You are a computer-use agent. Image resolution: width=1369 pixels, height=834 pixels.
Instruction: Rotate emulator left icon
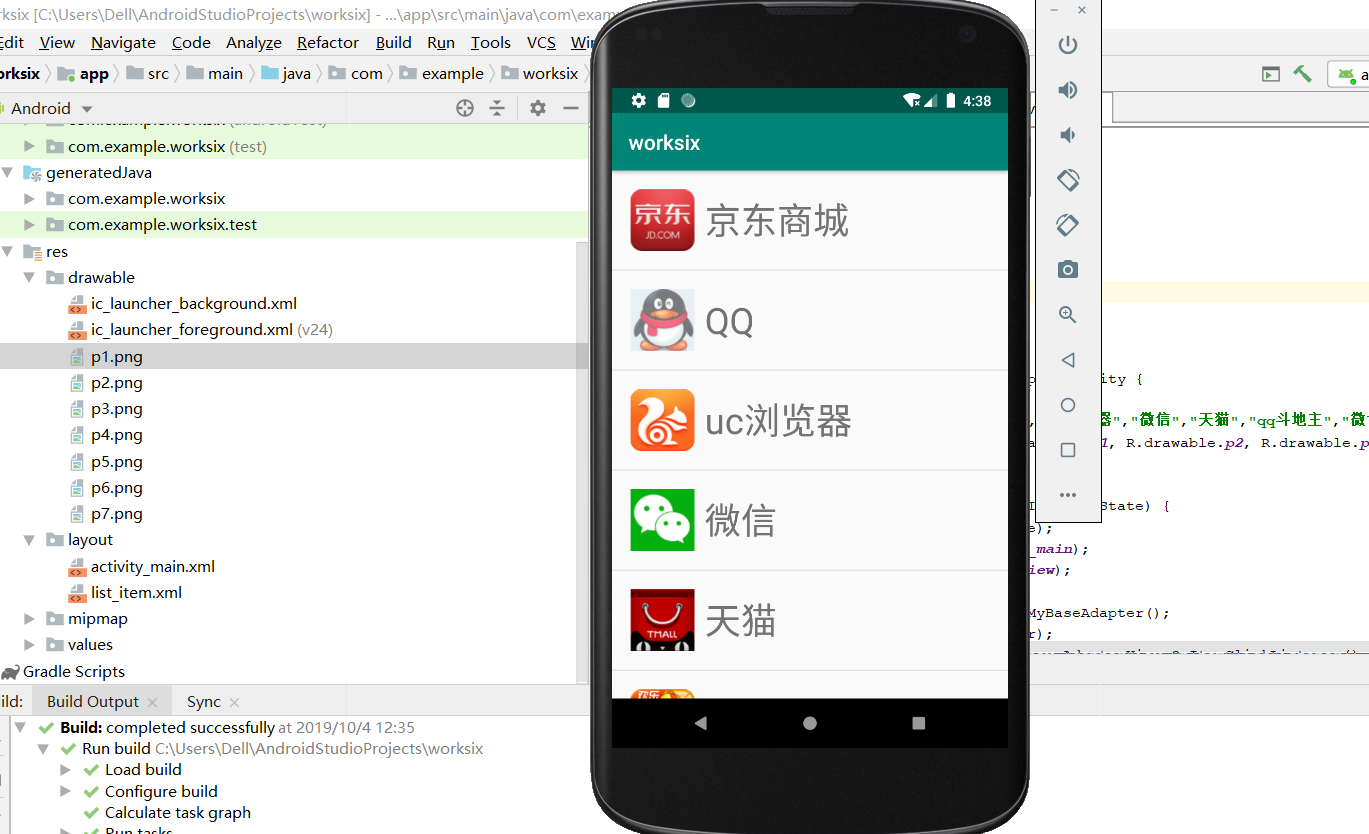[1068, 180]
